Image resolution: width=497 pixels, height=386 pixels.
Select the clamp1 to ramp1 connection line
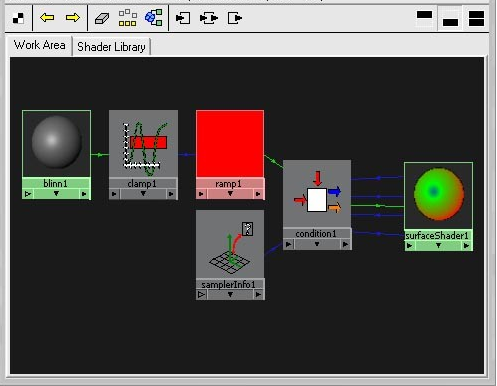(187, 155)
